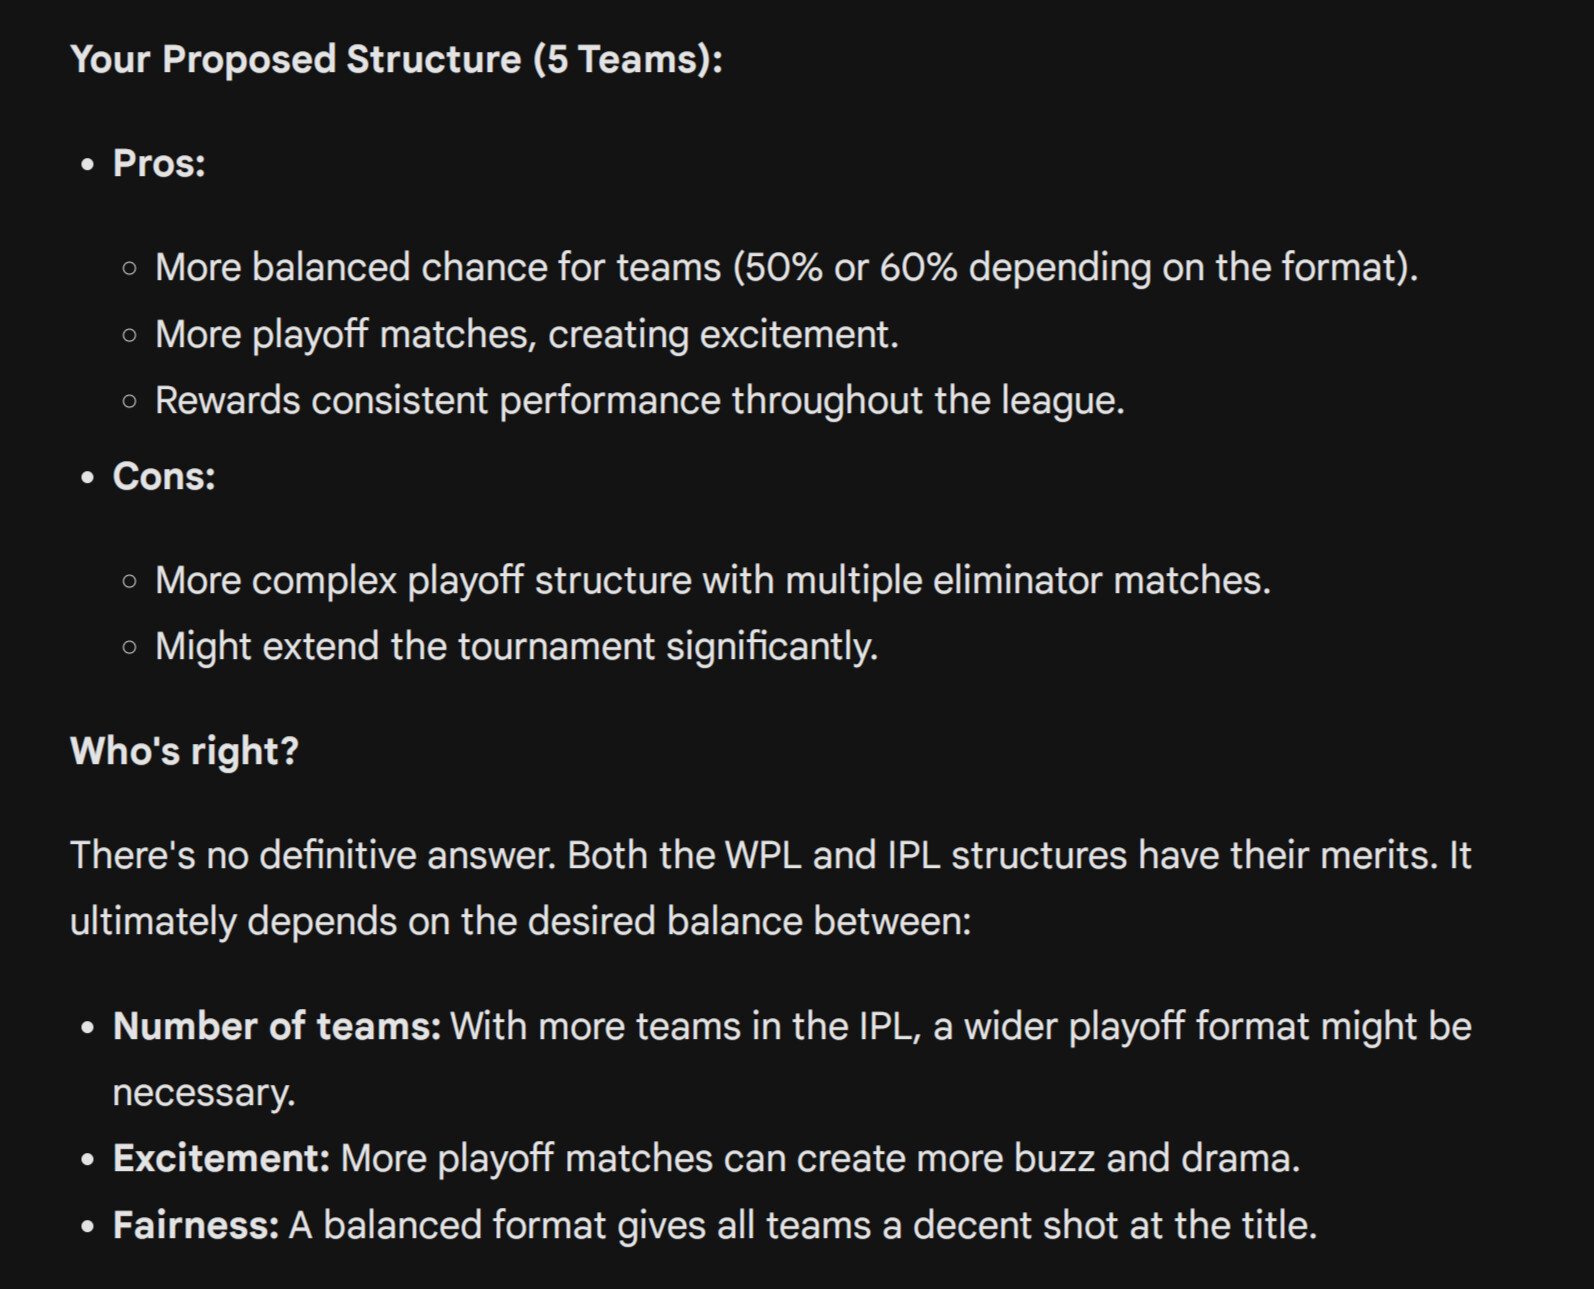1594x1289 pixels.
Task: Click the 'Rewards consistent performance' line
Action: (x=640, y=401)
